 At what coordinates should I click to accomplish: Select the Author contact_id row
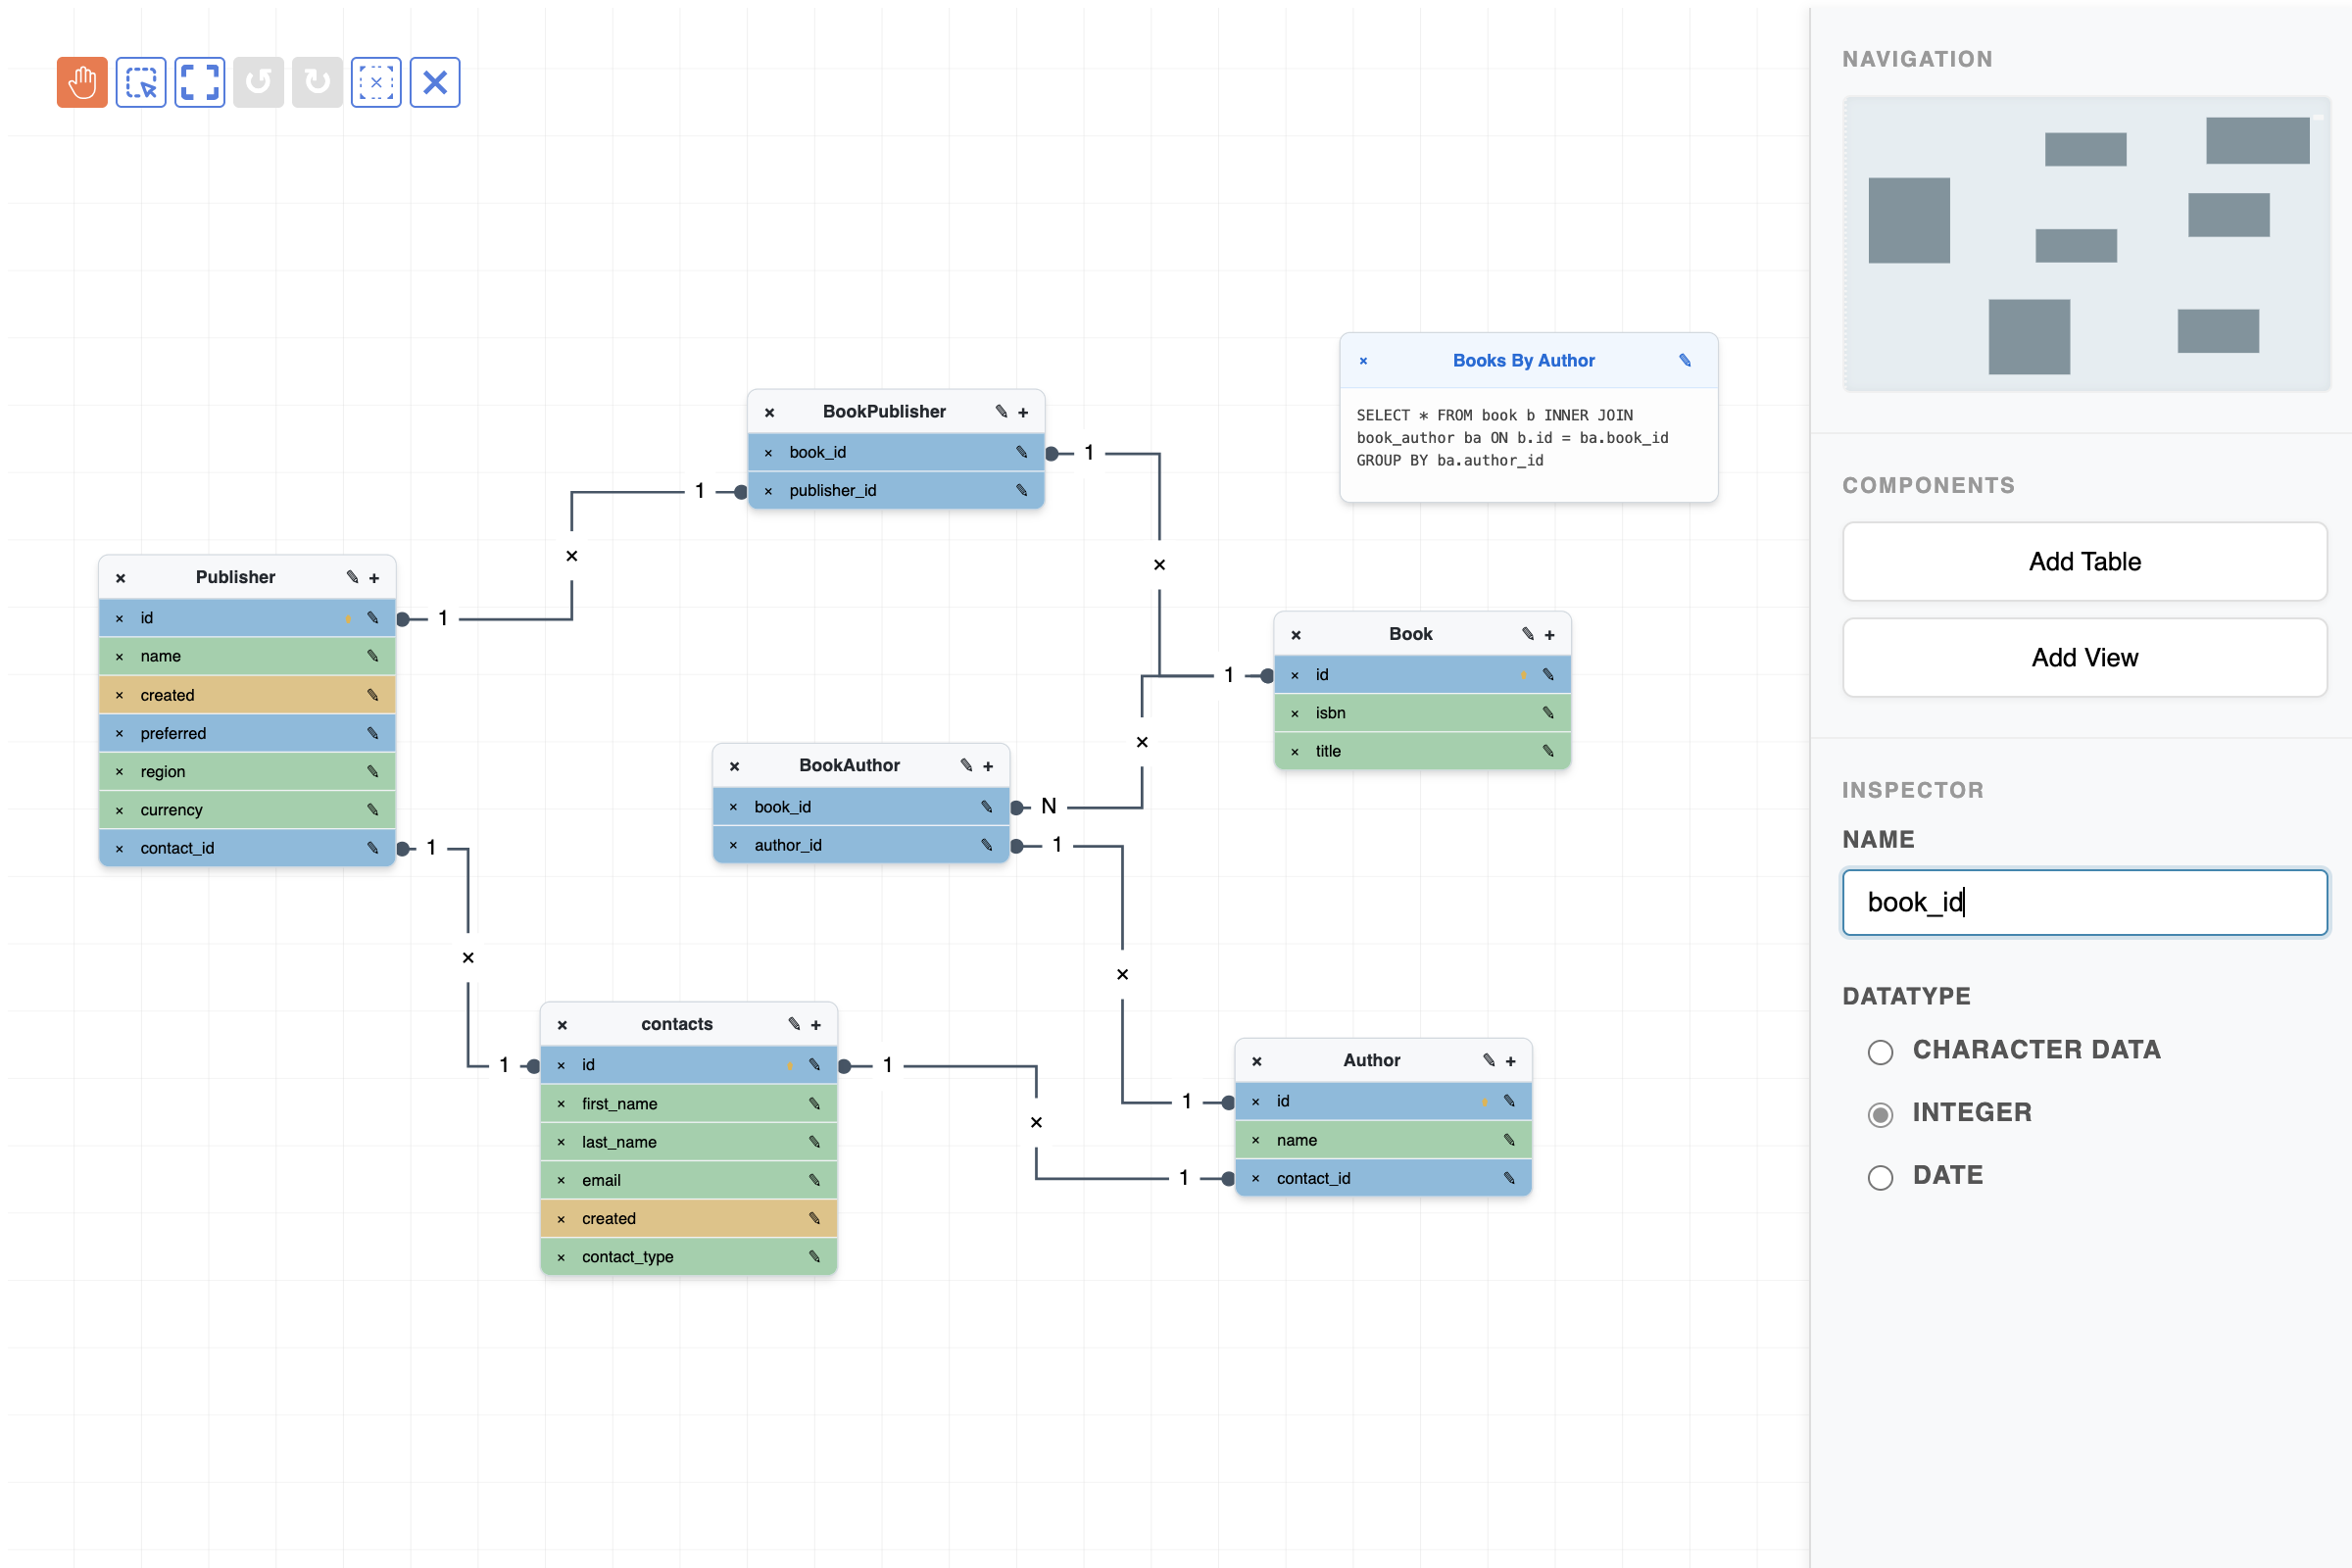click(1383, 1178)
